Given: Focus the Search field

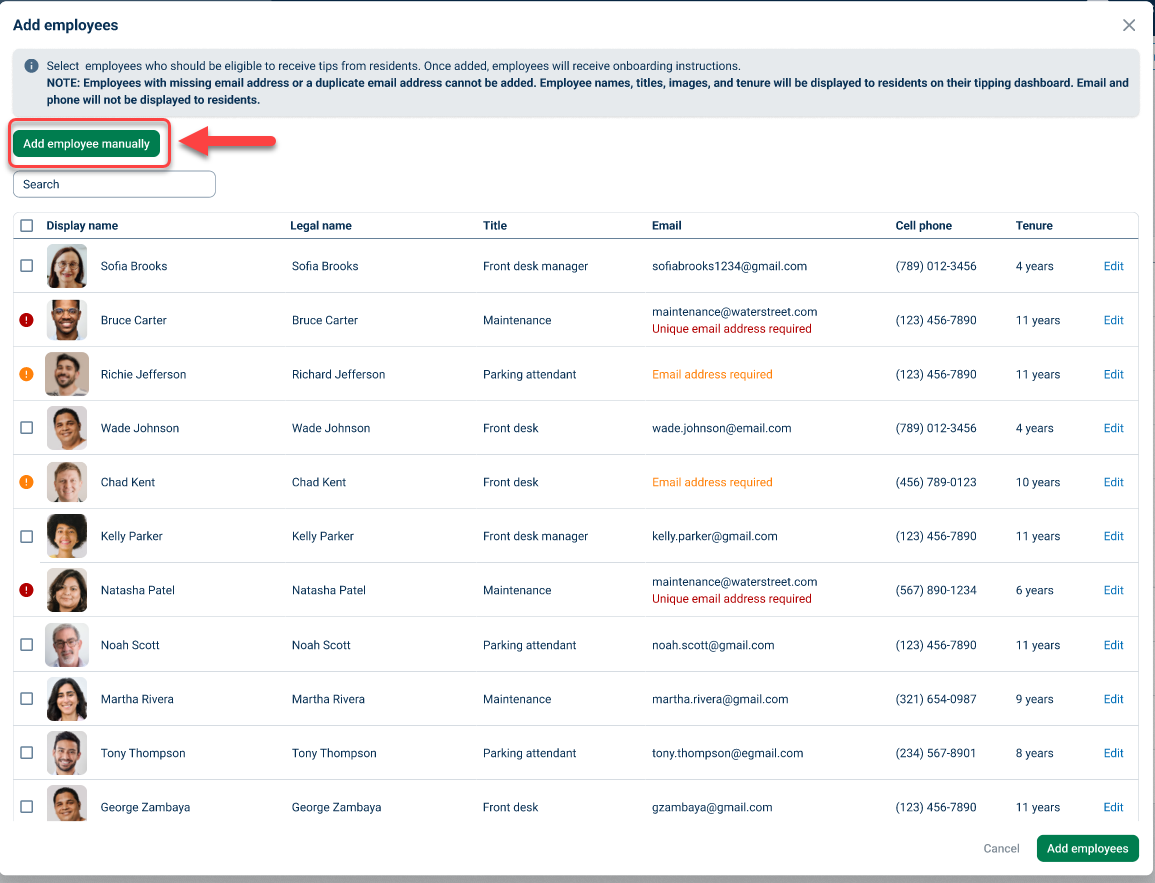Looking at the screenshot, I should 114,184.
